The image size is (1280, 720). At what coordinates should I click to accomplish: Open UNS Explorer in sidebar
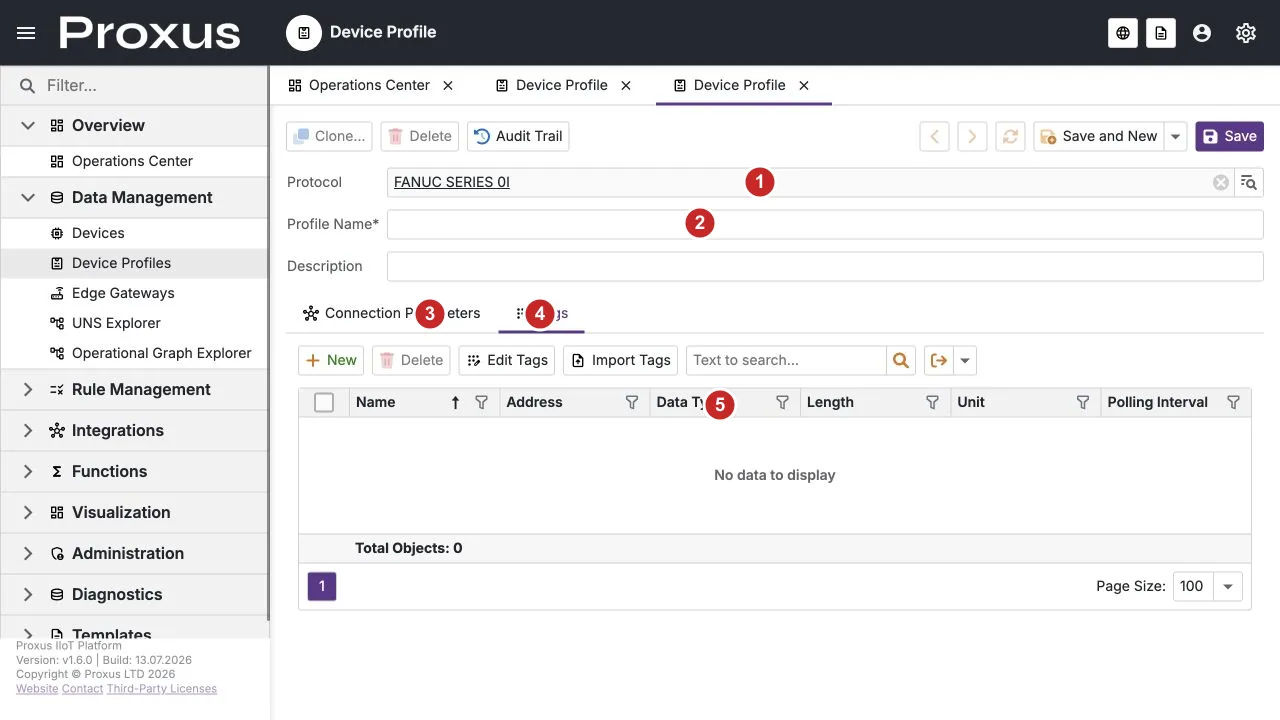(134, 323)
